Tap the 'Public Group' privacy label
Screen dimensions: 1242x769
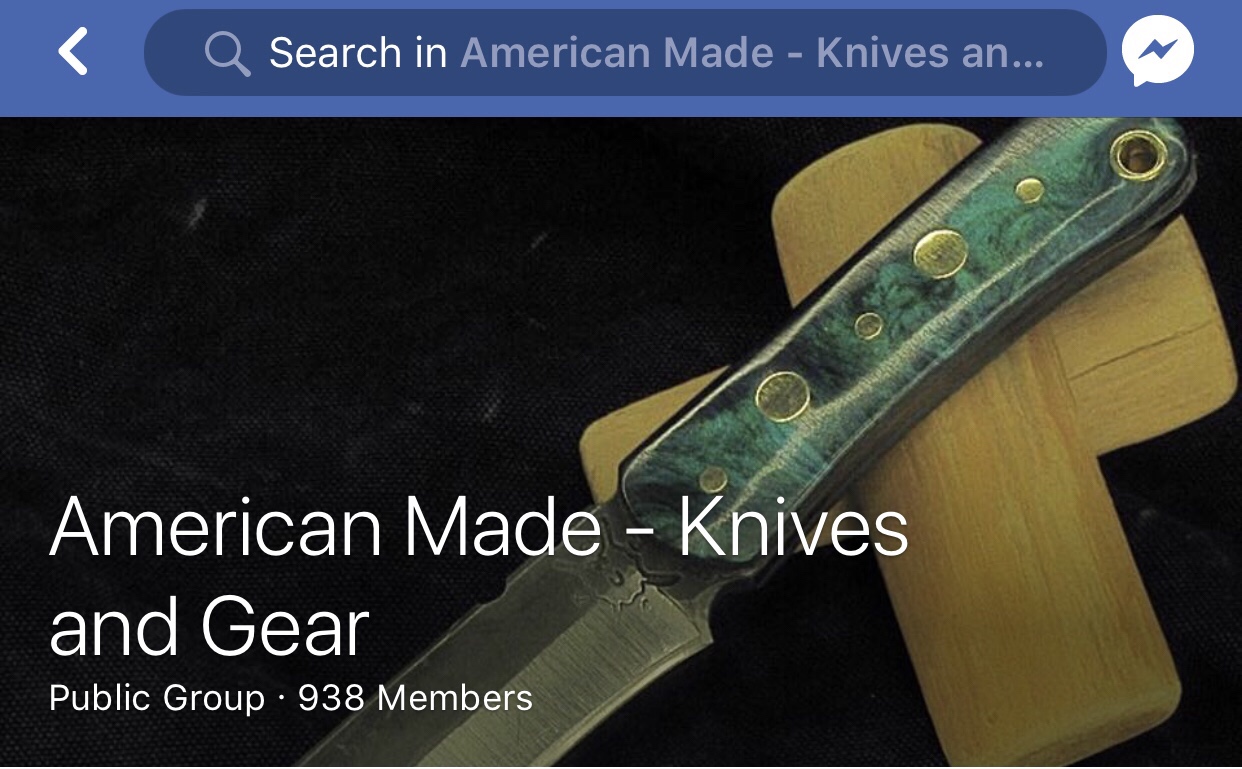(x=157, y=697)
